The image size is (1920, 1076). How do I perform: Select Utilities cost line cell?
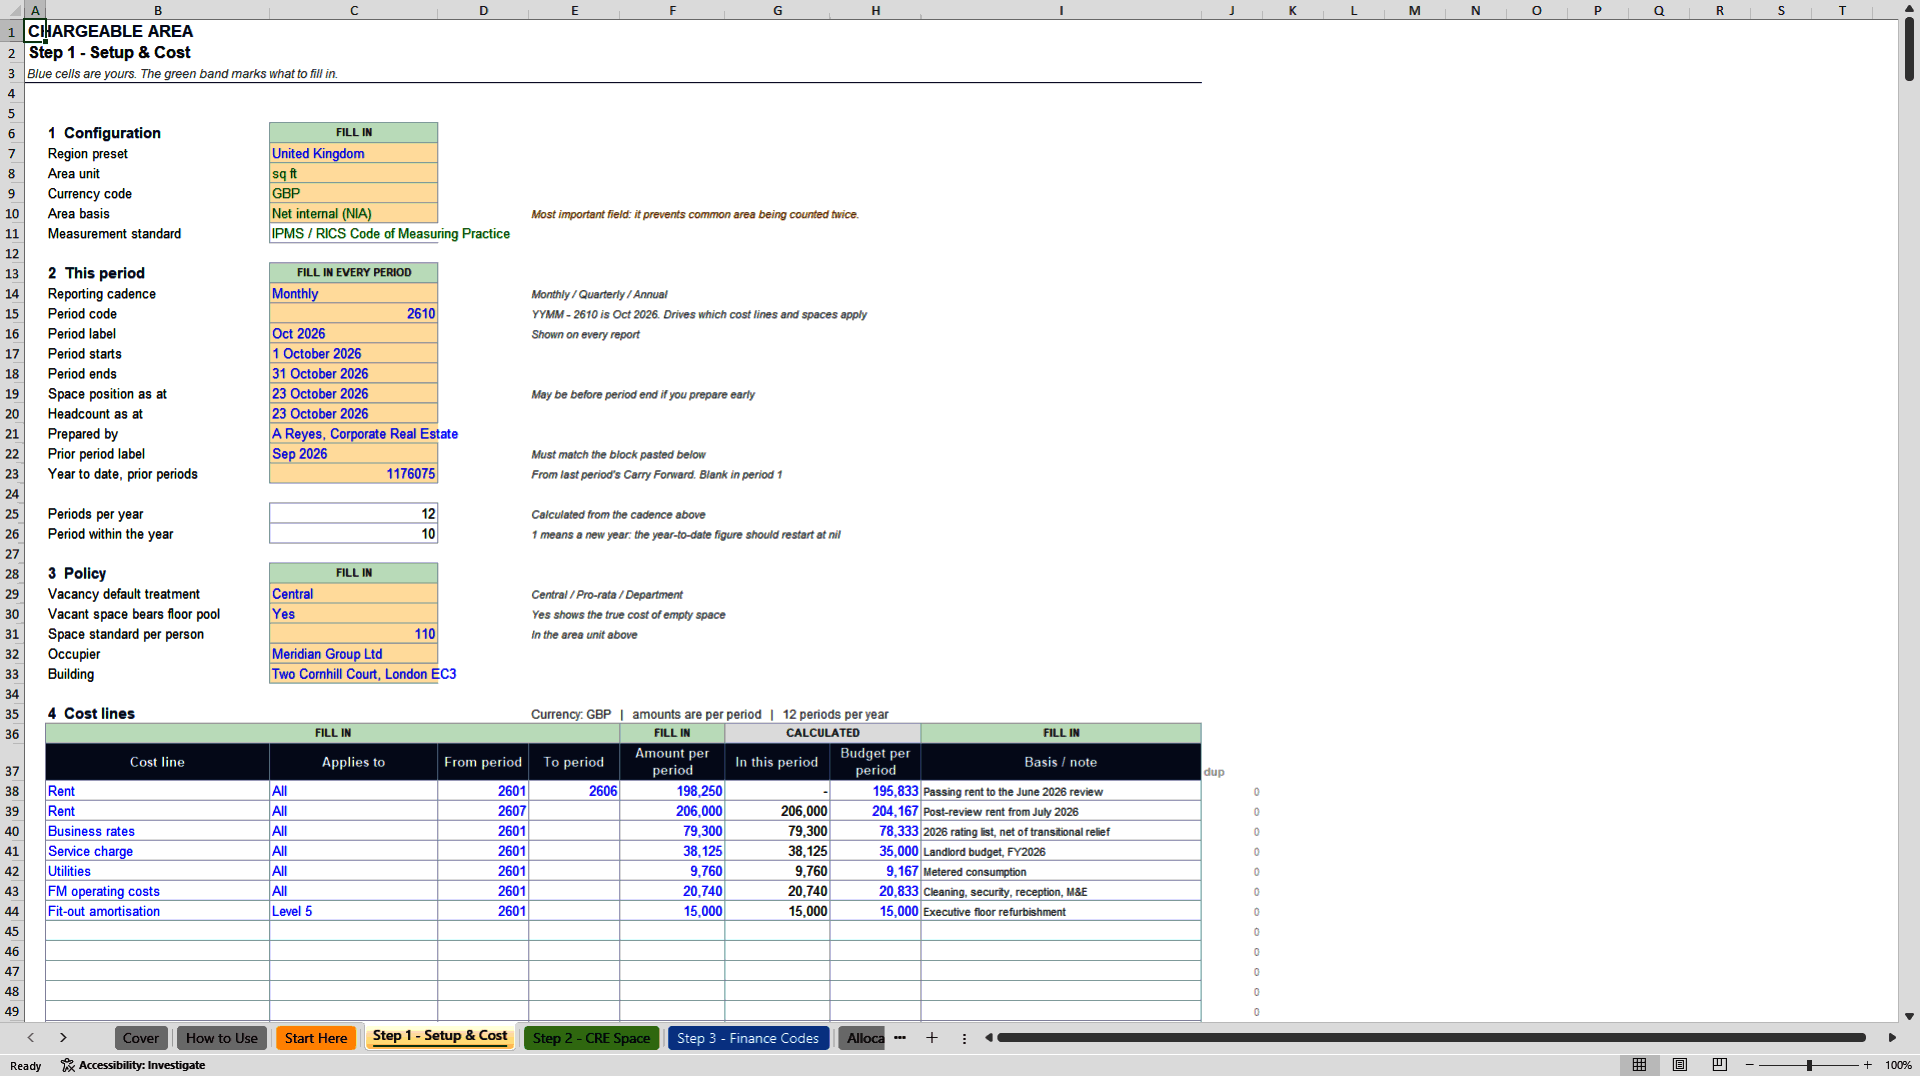[157, 870]
